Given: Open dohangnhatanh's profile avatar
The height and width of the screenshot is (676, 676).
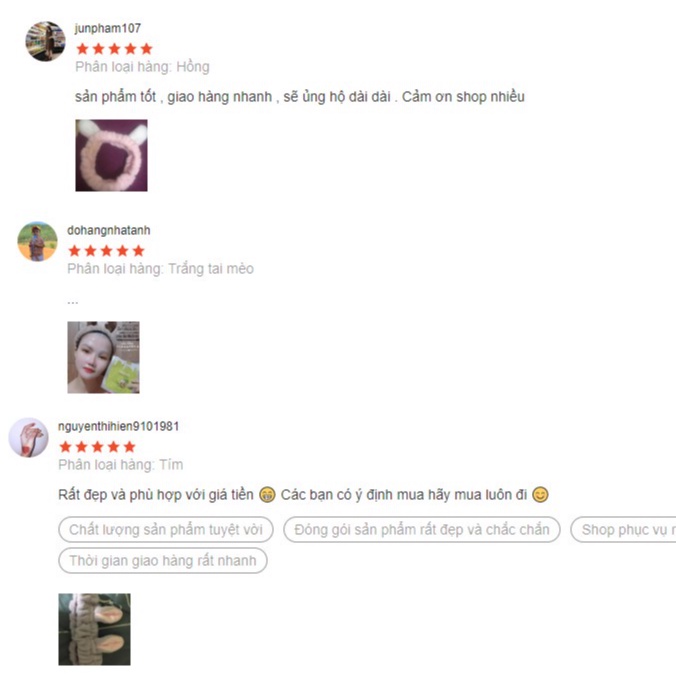Looking at the screenshot, I should (37, 241).
